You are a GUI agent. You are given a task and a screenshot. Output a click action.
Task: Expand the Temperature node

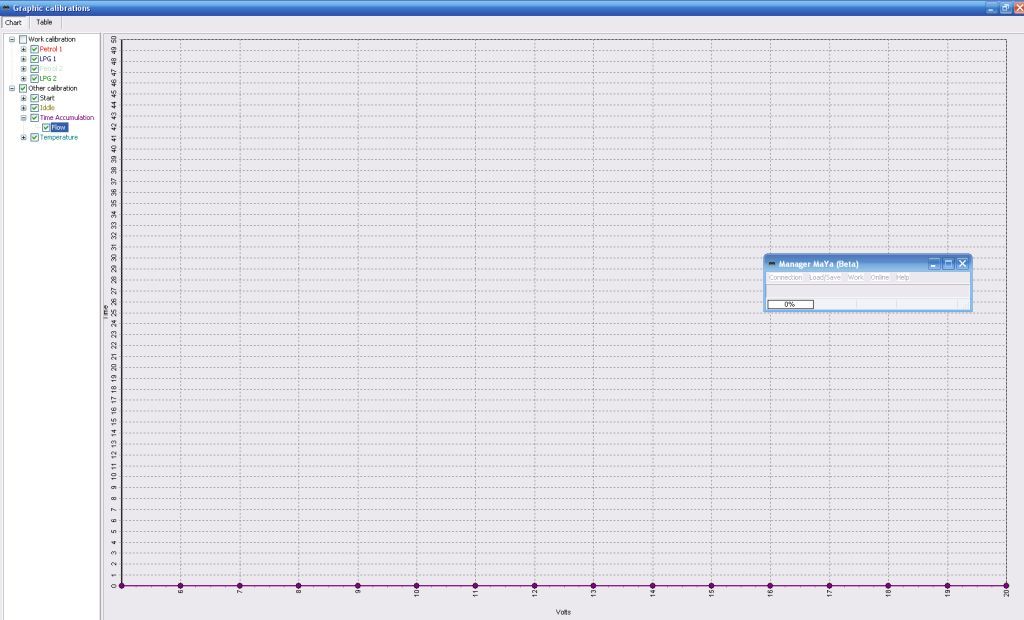(24, 137)
